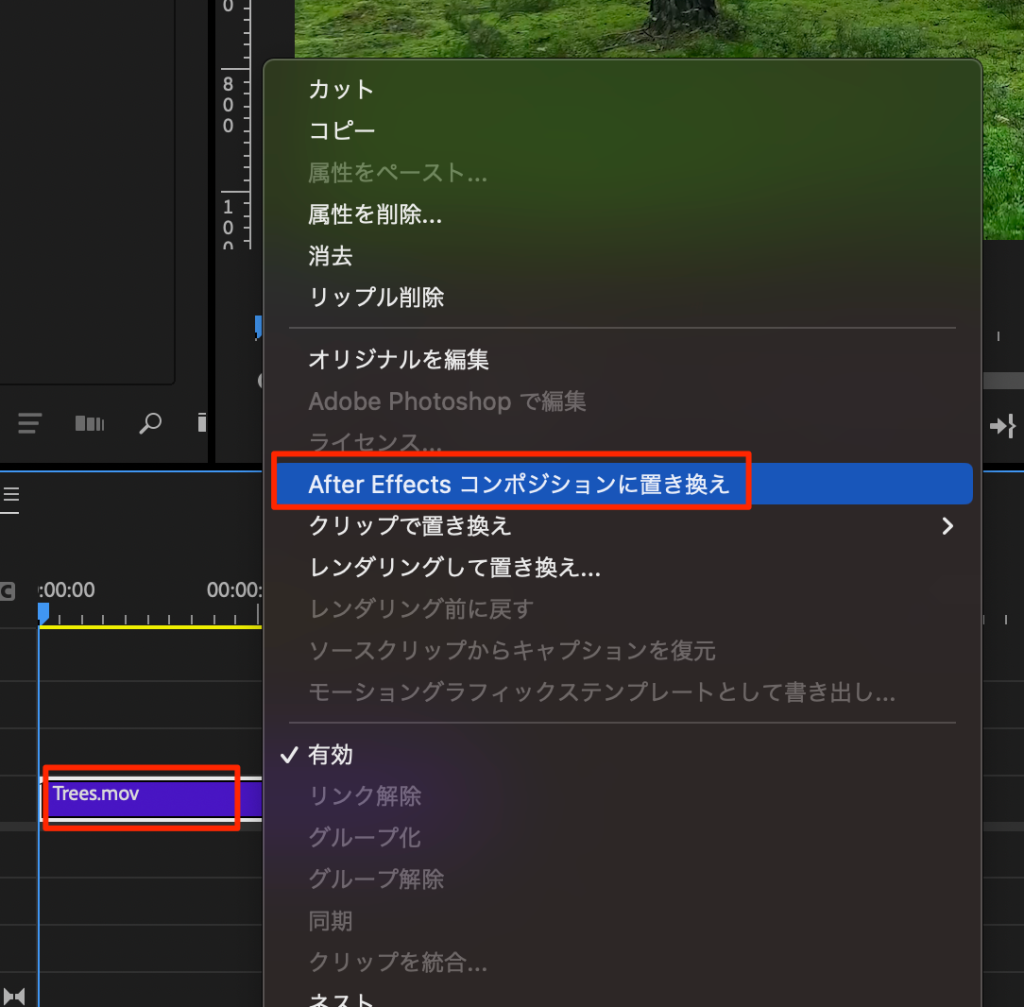Expand the クリップで置き換え submenu arrow
Viewport: 1024px width, 1007px height.
point(947,526)
